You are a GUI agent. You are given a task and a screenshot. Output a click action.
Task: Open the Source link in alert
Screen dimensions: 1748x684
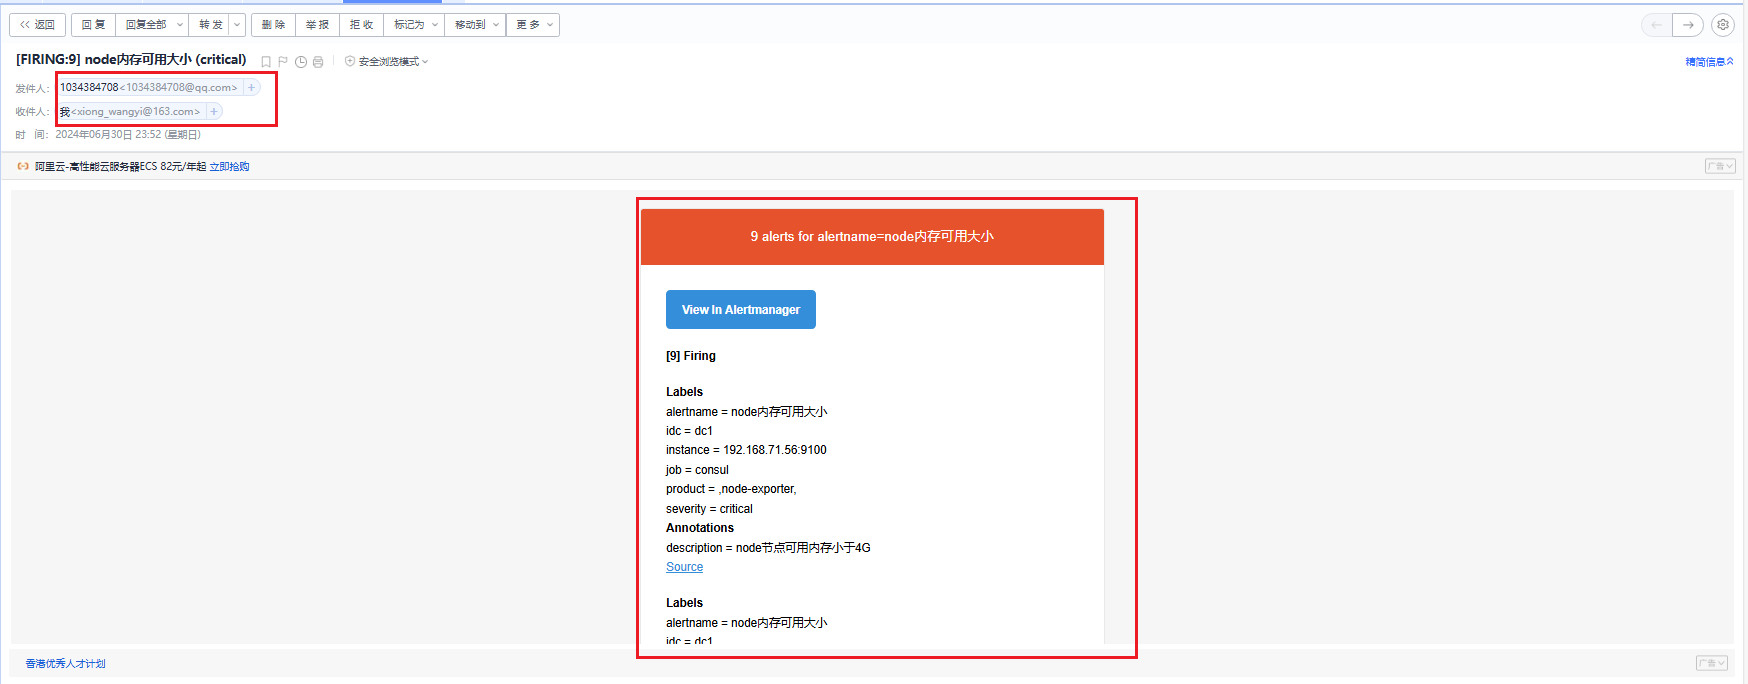(685, 567)
